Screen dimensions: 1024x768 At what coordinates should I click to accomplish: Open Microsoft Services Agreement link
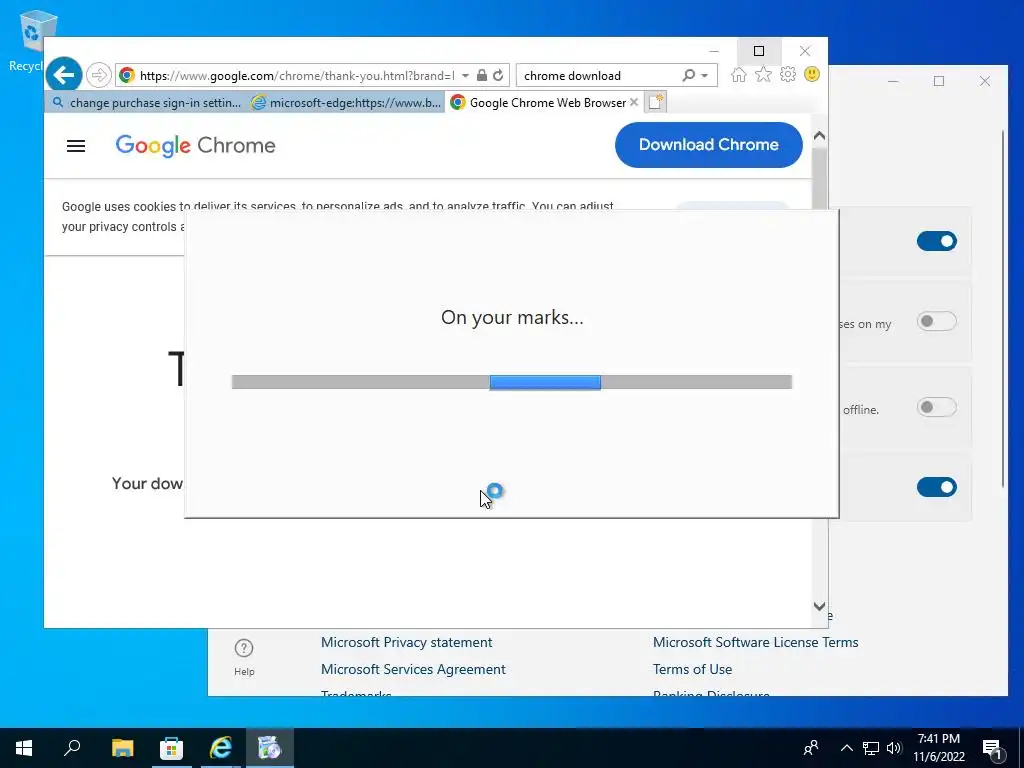tap(413, 669)
